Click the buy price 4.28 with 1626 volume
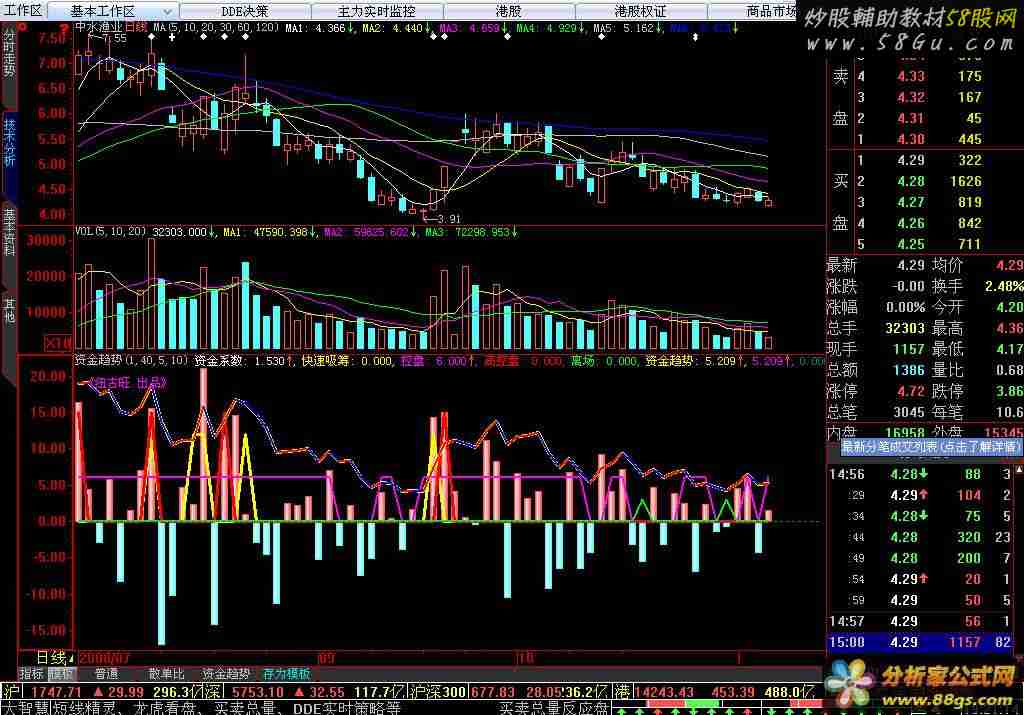This screenshot has width=1024, height=715. (924, 181)
